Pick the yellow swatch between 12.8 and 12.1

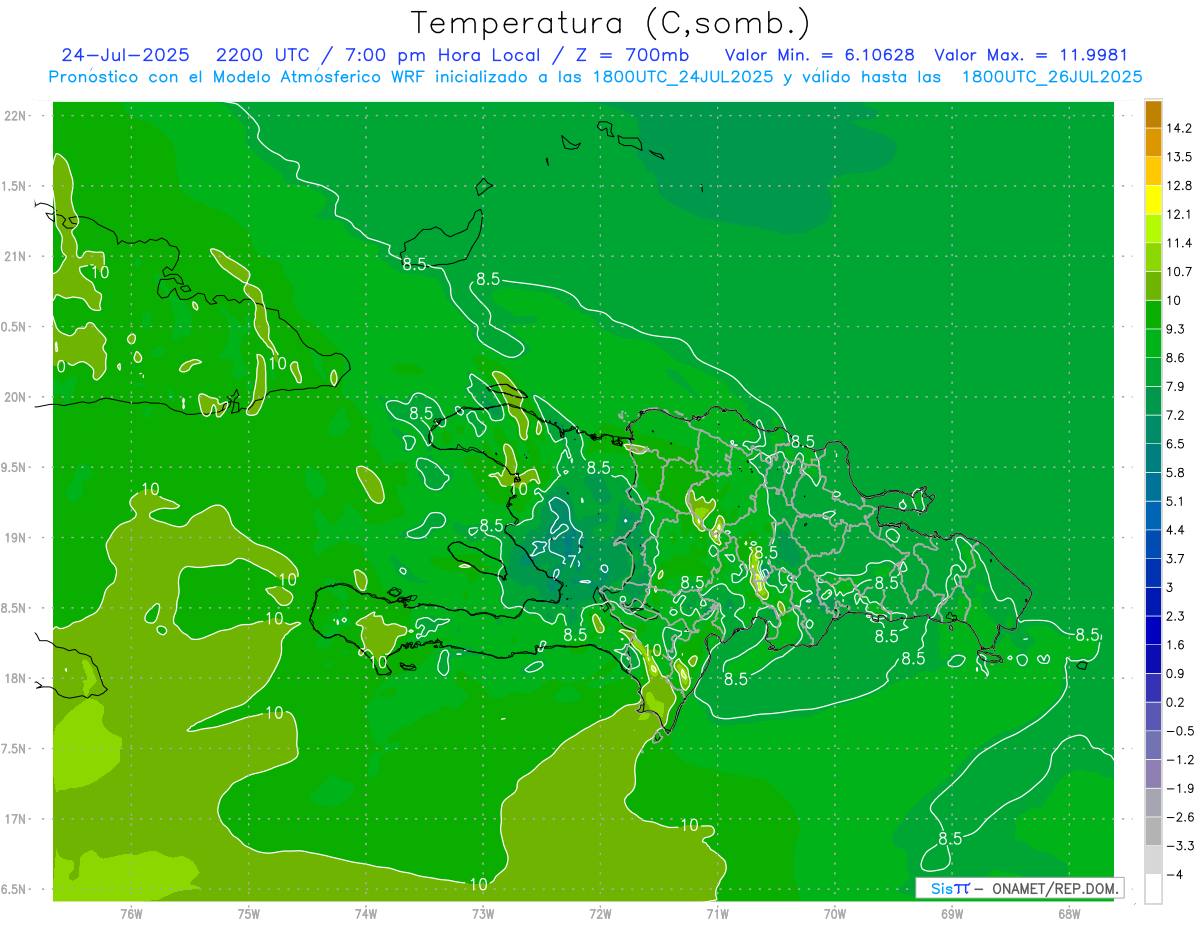click(x=1153, y=200)
